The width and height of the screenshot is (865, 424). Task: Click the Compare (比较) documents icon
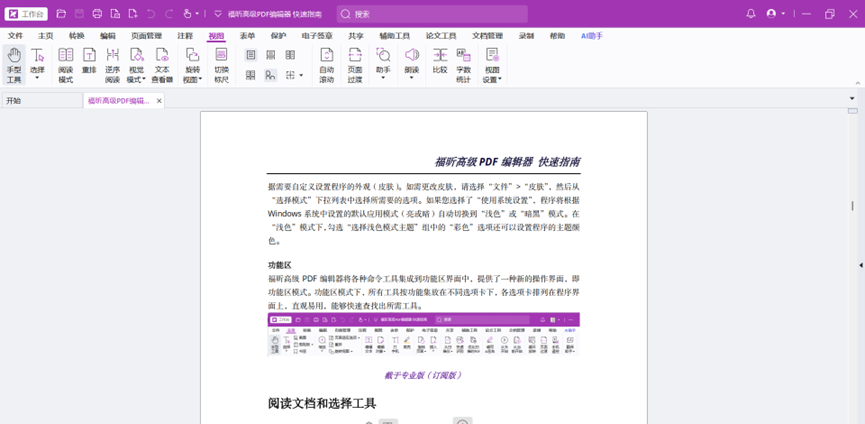pyautogui.click(x=440, y=61)
